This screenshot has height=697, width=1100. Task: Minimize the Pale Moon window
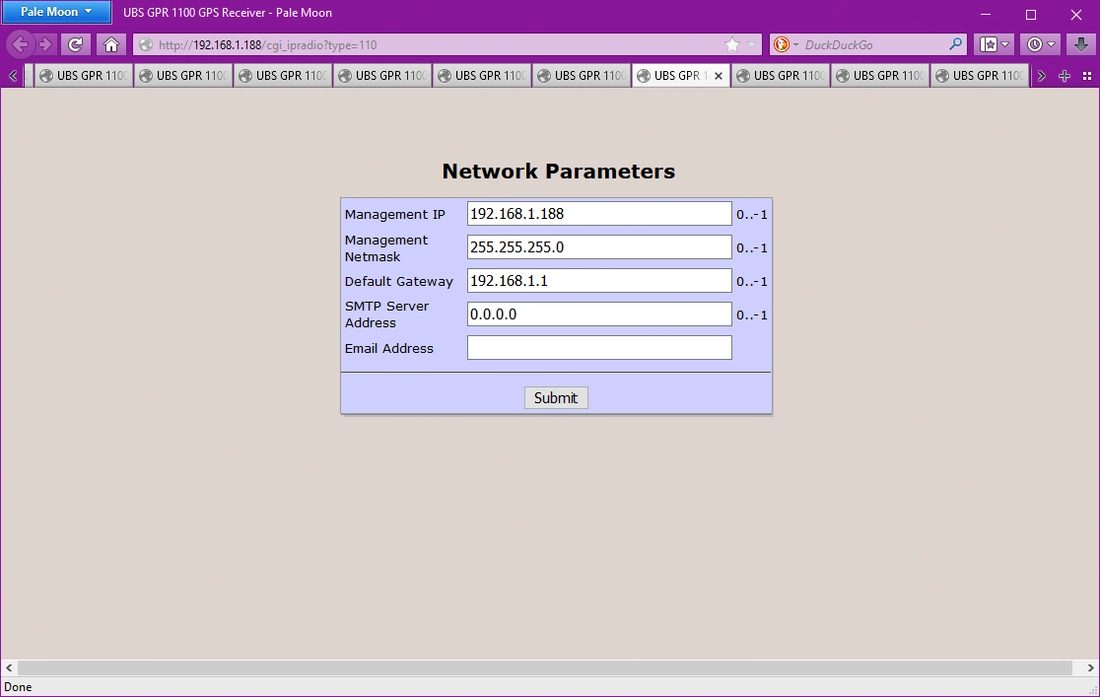[x=986, y=14]
